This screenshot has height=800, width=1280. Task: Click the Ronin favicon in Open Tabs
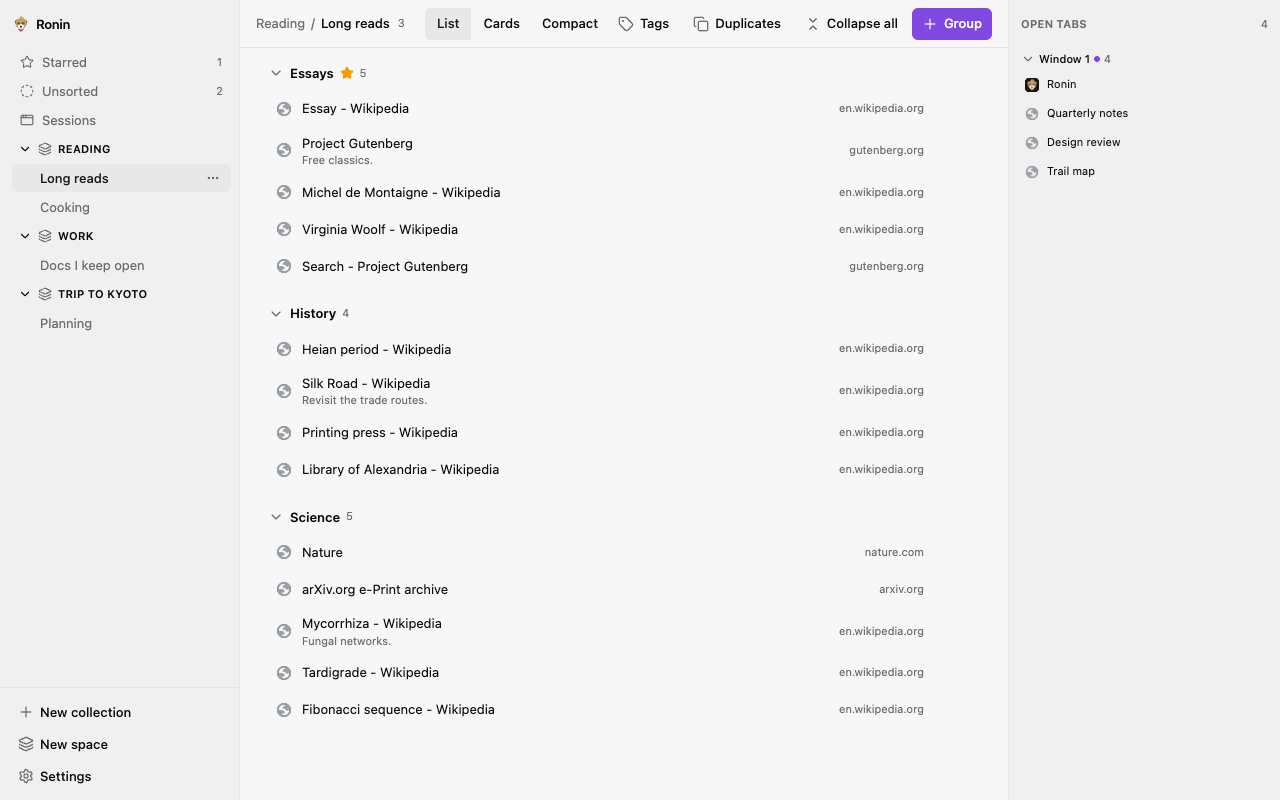(x=1032, y=85)
